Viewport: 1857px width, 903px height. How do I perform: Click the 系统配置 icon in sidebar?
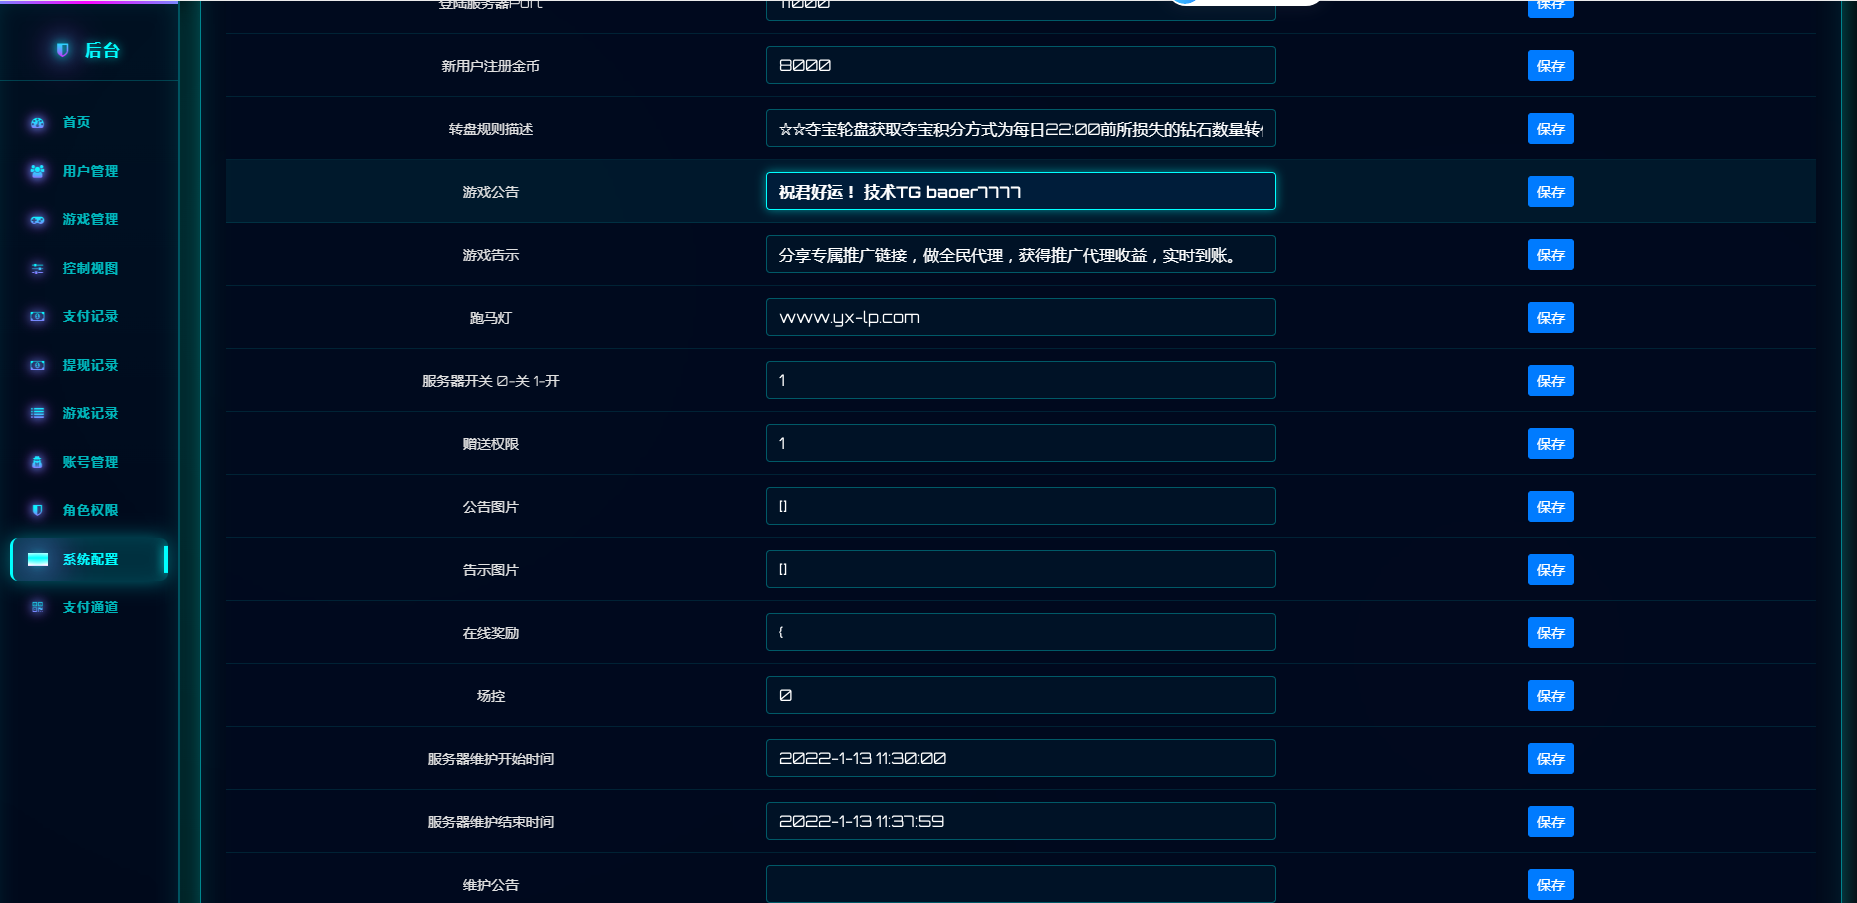coord(38,559)
